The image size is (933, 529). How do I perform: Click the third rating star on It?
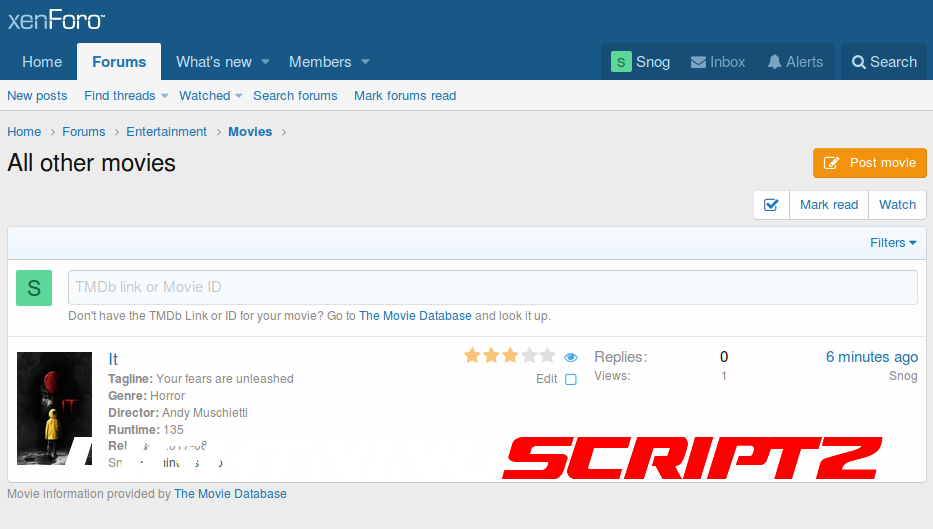tap(510, 356)
